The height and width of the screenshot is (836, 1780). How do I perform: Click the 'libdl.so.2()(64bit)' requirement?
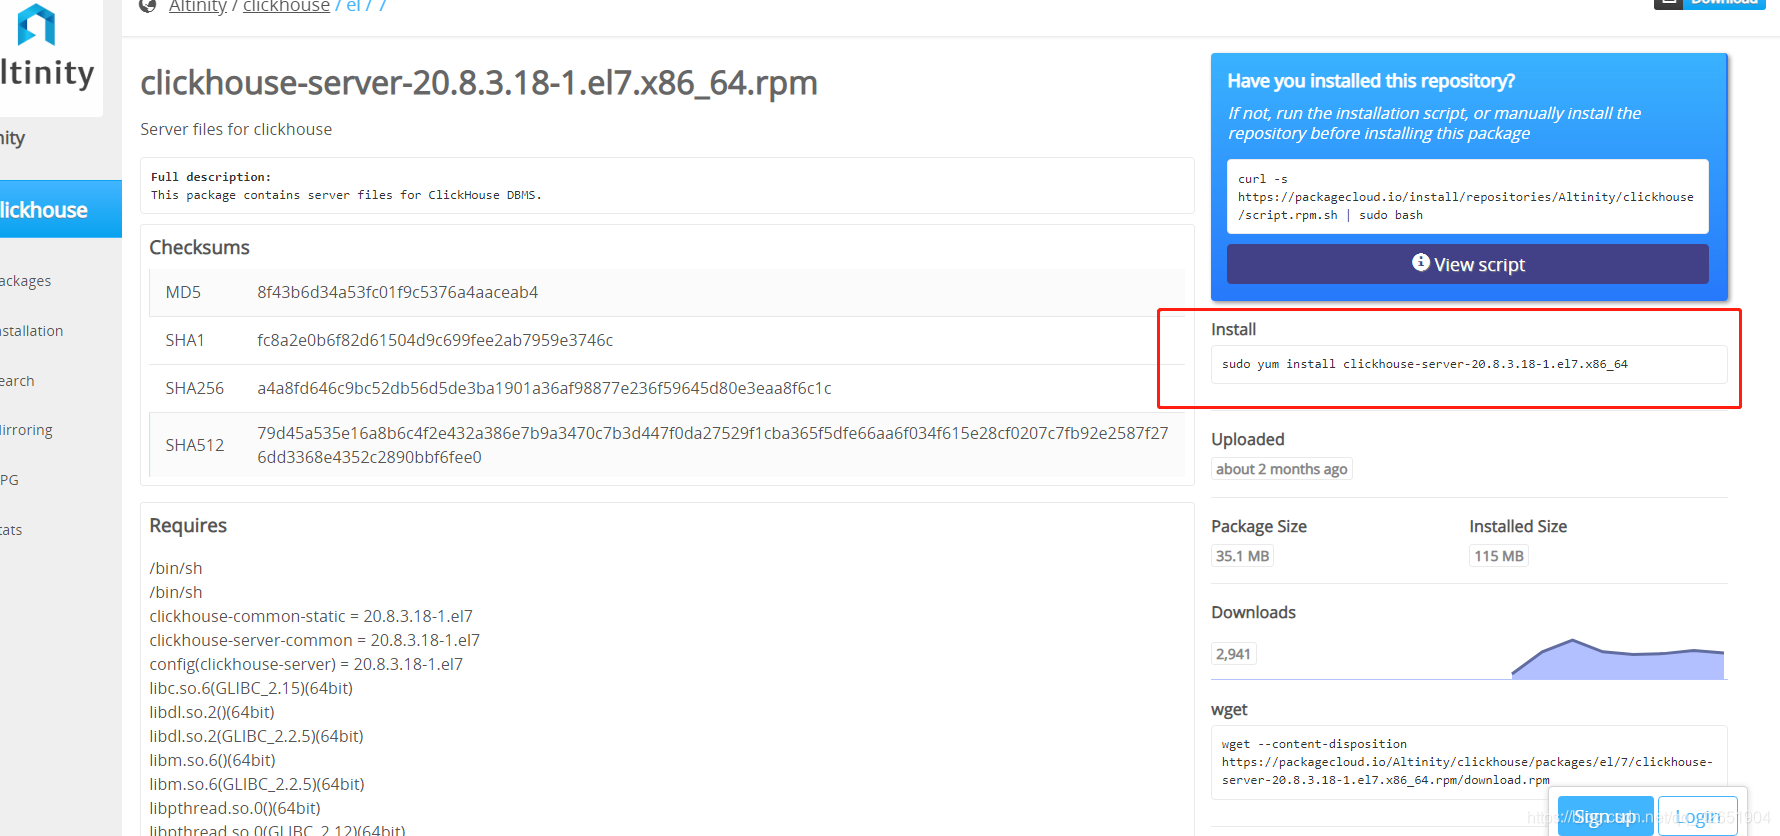coord(212,712)
